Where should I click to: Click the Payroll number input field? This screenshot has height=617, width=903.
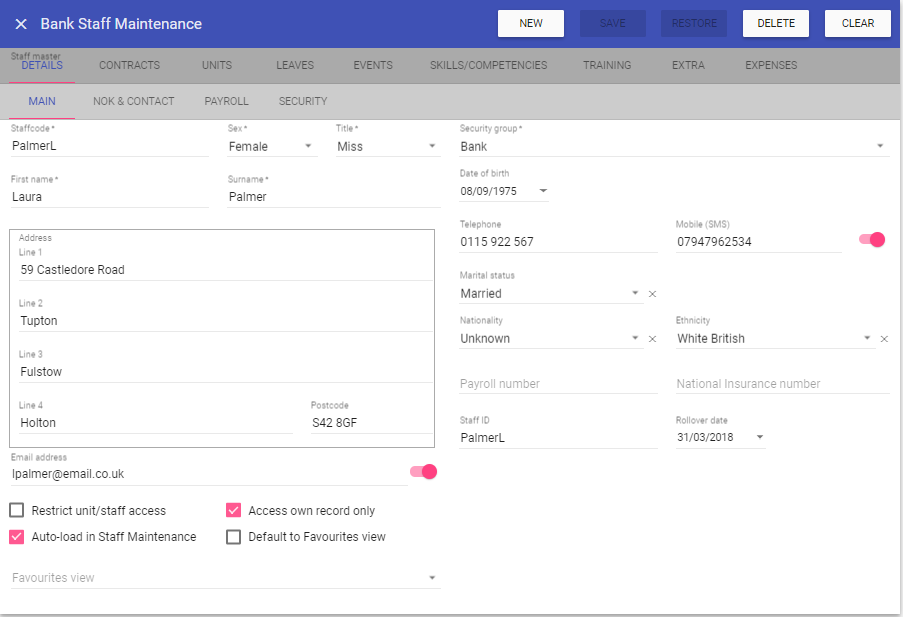tap(558, 384)
